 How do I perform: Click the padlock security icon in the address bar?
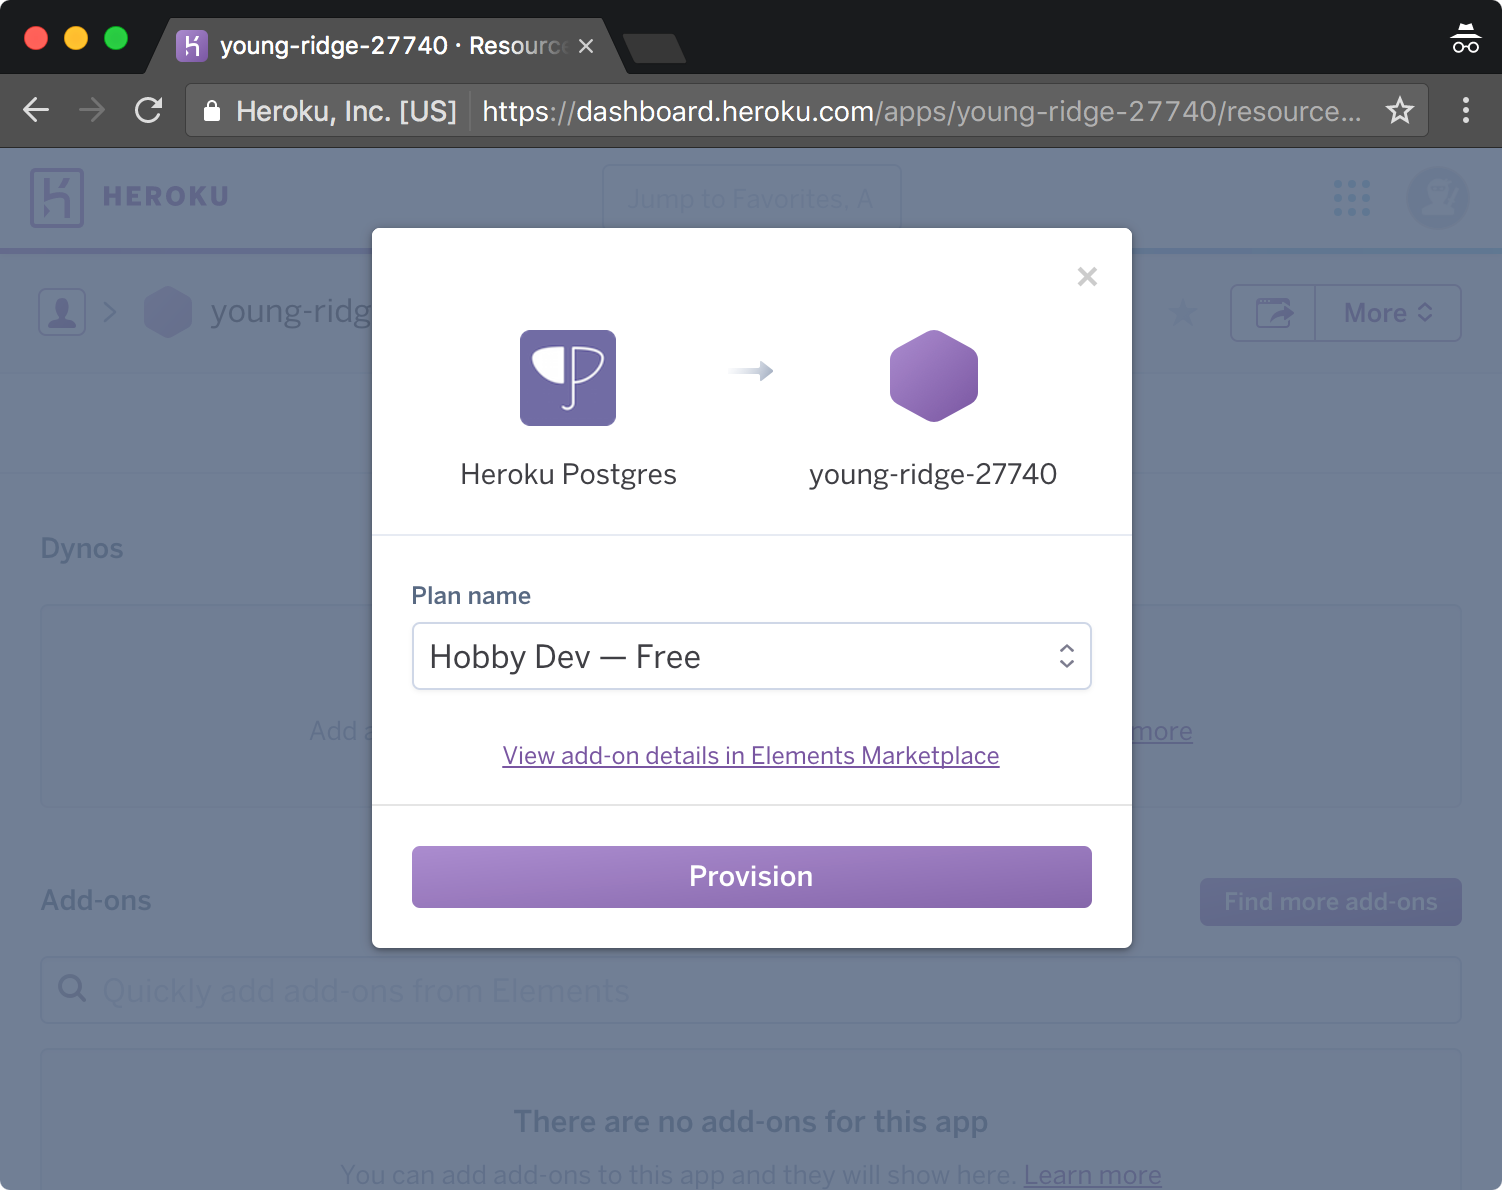point(212,110)
